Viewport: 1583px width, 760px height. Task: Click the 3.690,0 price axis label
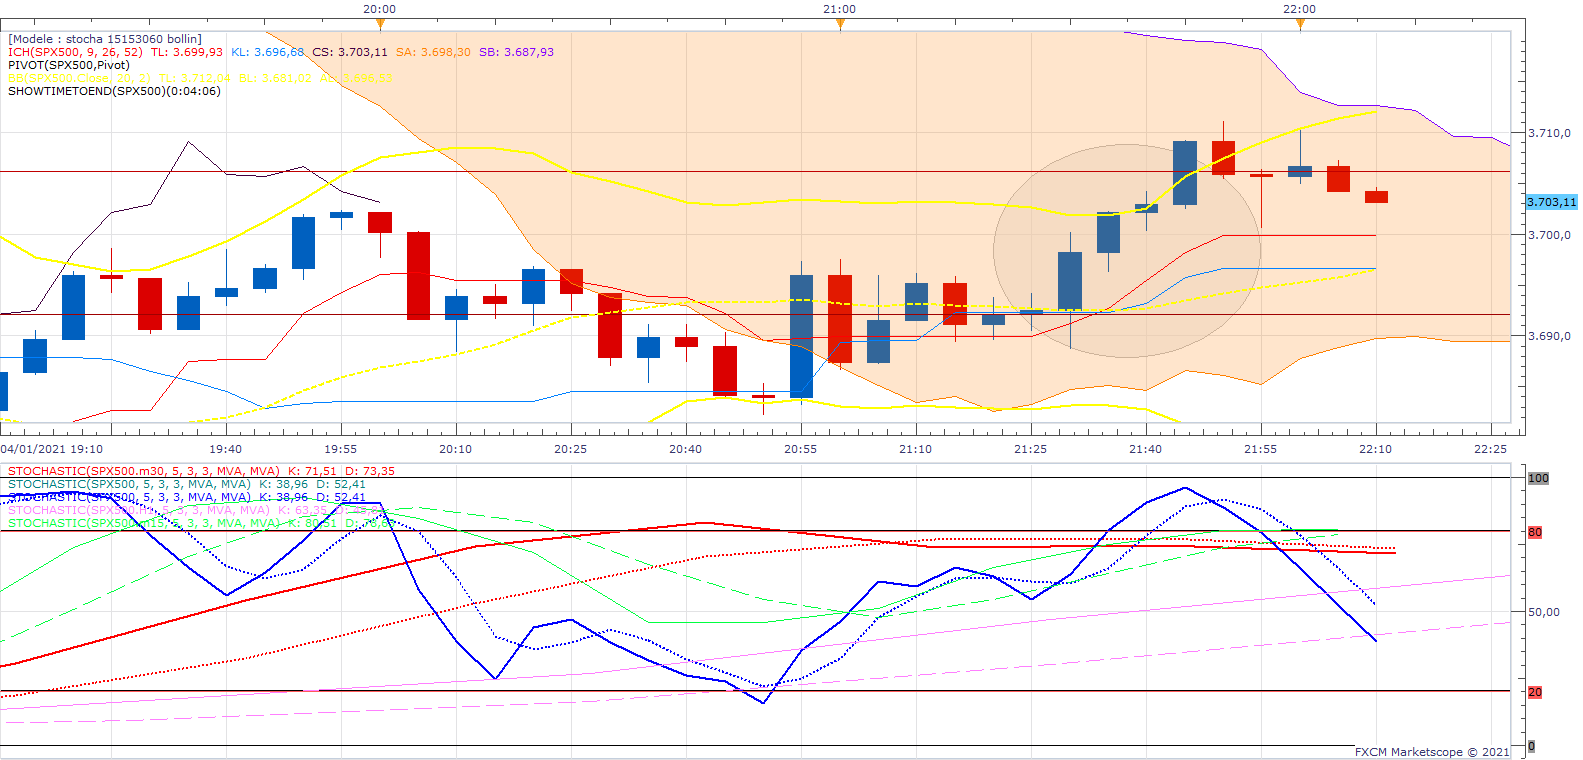pyautogui.click(x=1549, y=336)
